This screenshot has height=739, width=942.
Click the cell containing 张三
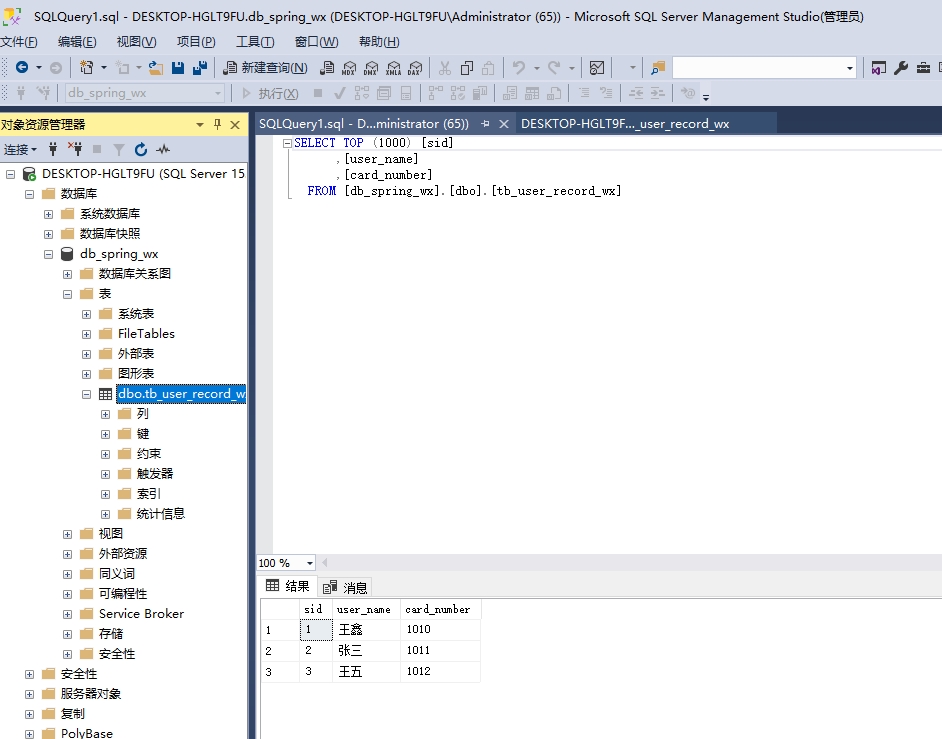click(x=366, y=650)
